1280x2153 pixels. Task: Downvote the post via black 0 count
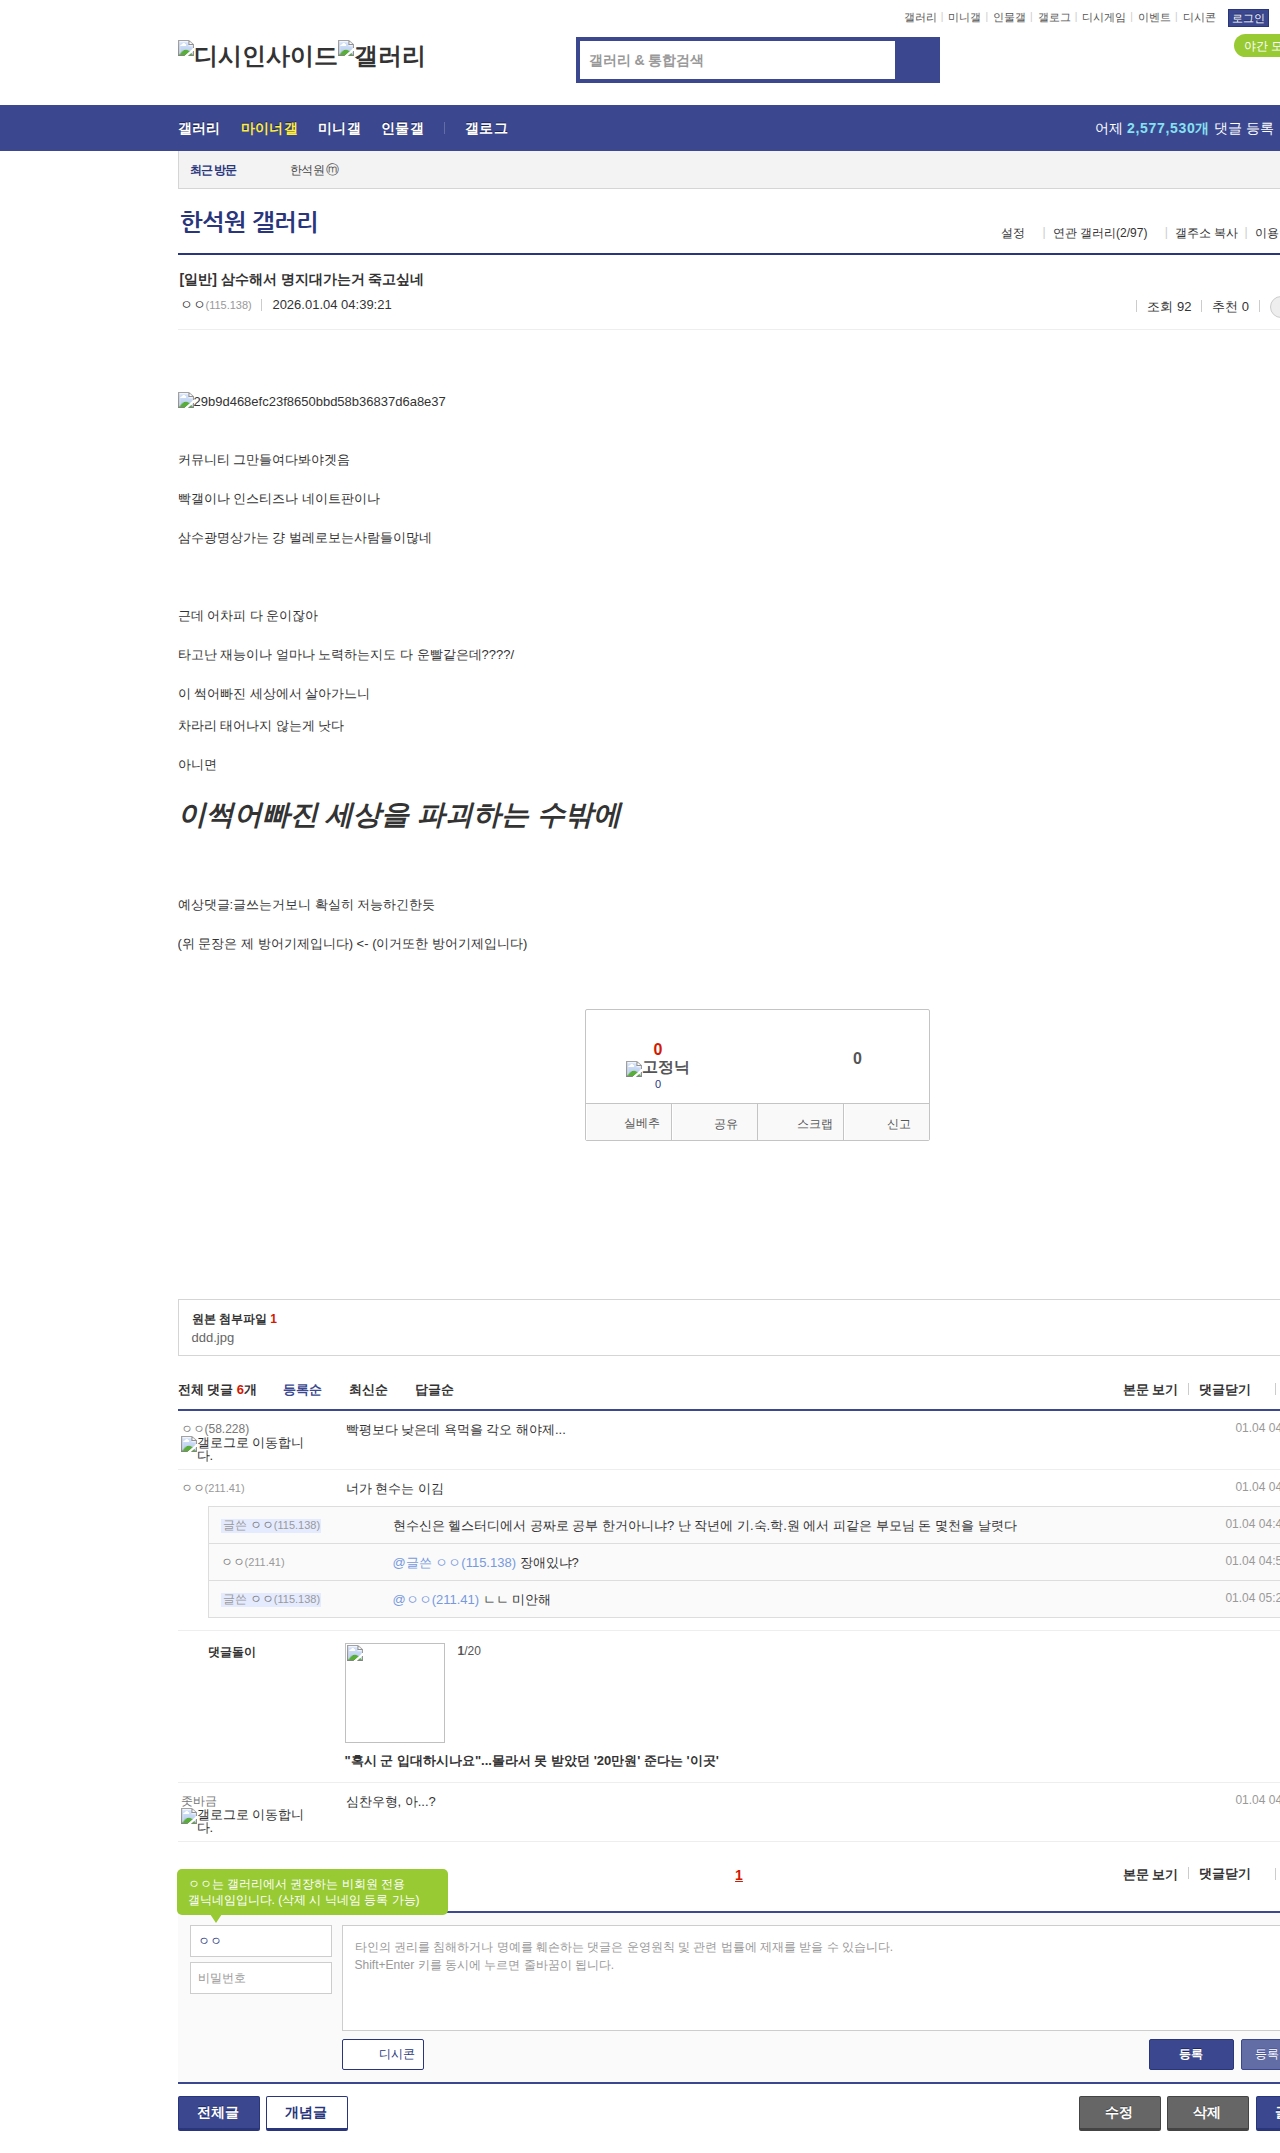click(x=857, y=1058)
